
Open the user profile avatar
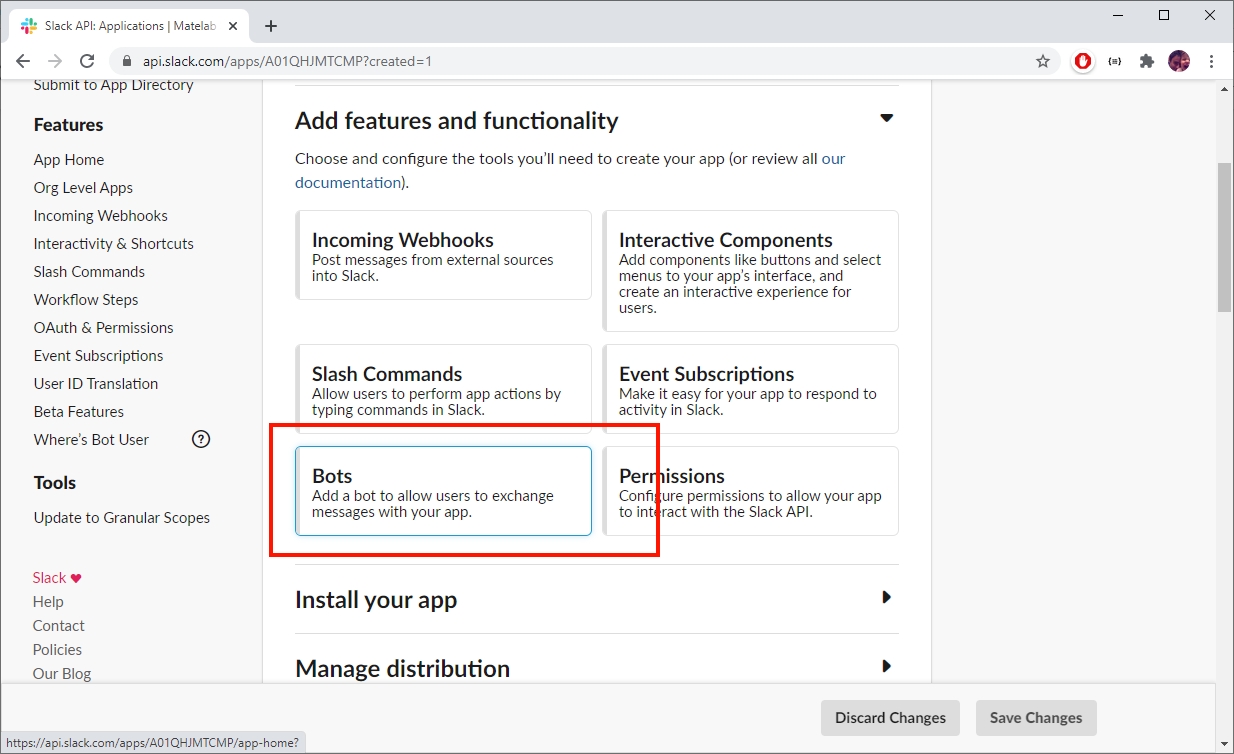1179,61
